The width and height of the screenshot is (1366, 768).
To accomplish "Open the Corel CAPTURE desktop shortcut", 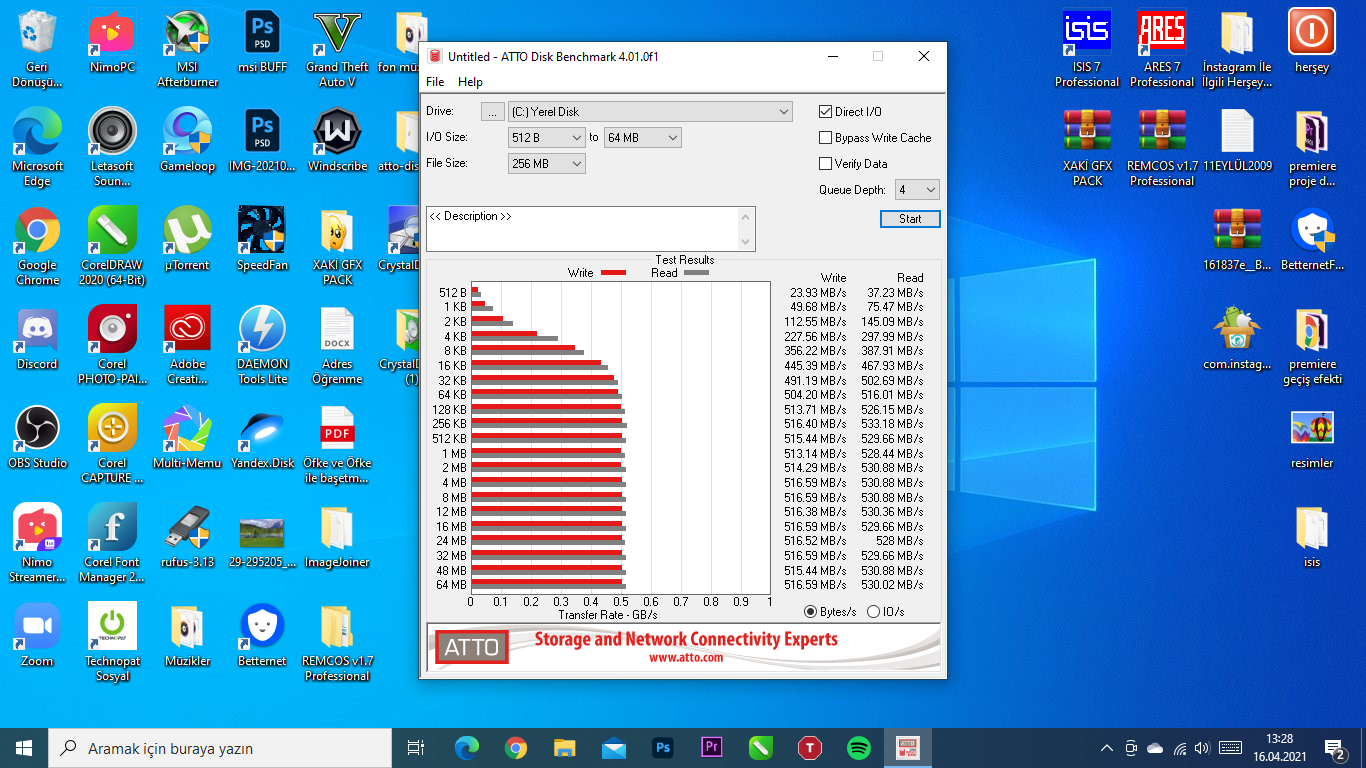I will click(x=112, y=443).
